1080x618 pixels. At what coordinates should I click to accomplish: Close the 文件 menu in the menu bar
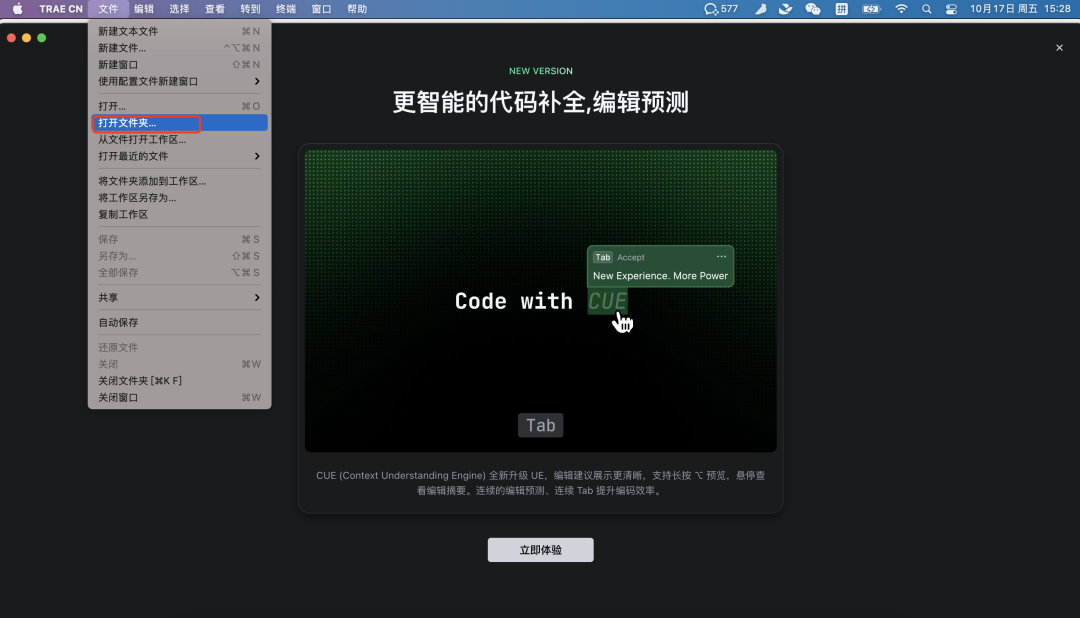coord(108,9)
